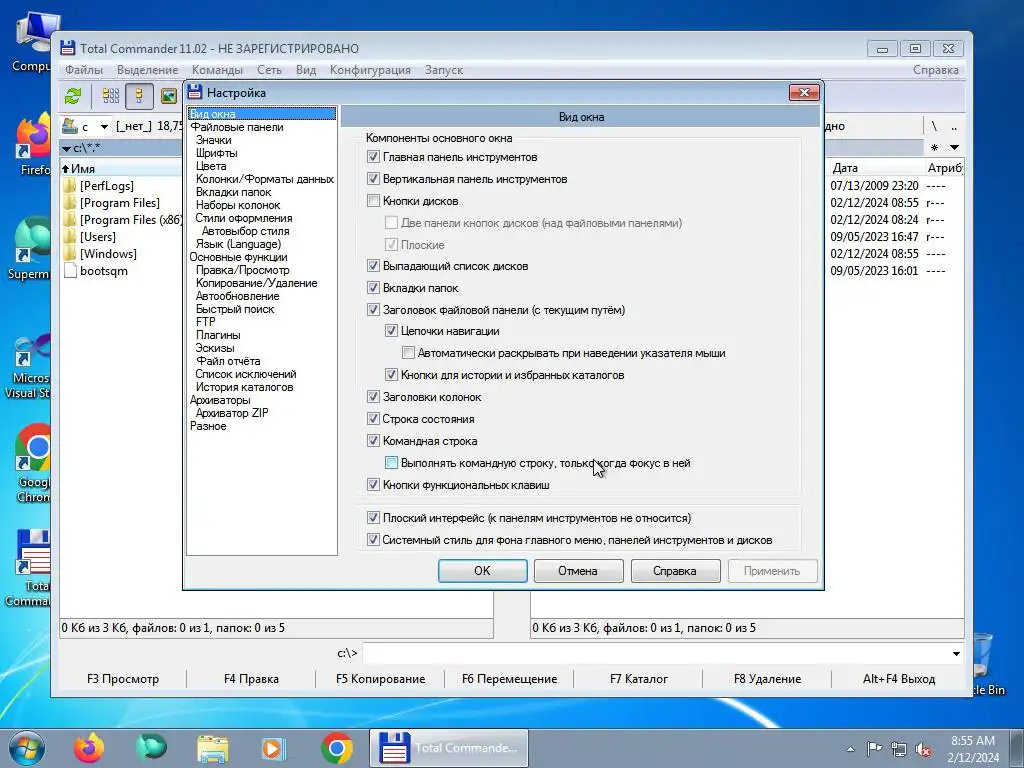
Task: Click the Имя column header
Action: (121, 168)
